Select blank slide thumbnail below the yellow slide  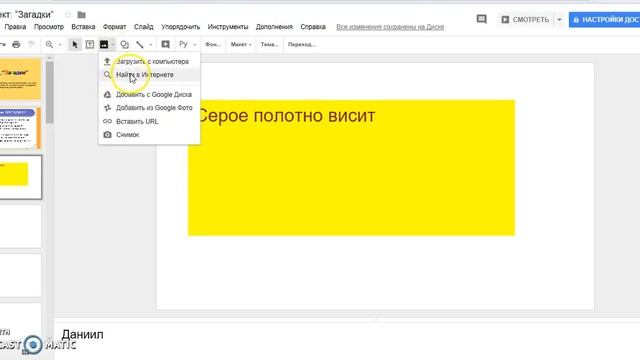pyautogui.click(x=20, y=226)
